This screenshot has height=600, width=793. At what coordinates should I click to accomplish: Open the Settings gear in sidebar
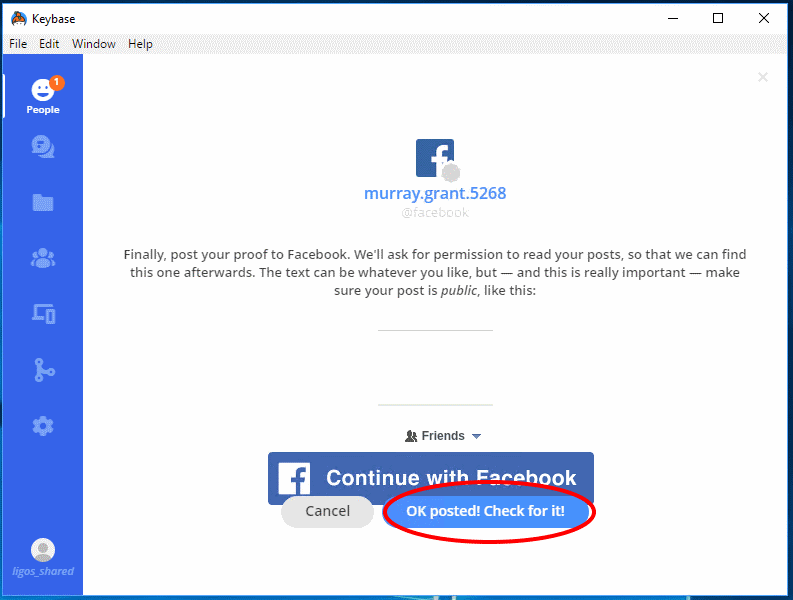43,426
